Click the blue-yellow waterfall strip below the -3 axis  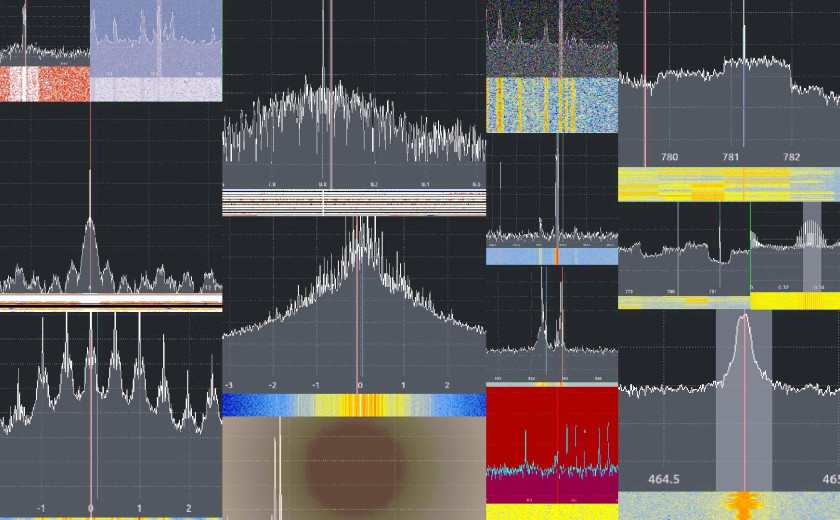[353, 405]
